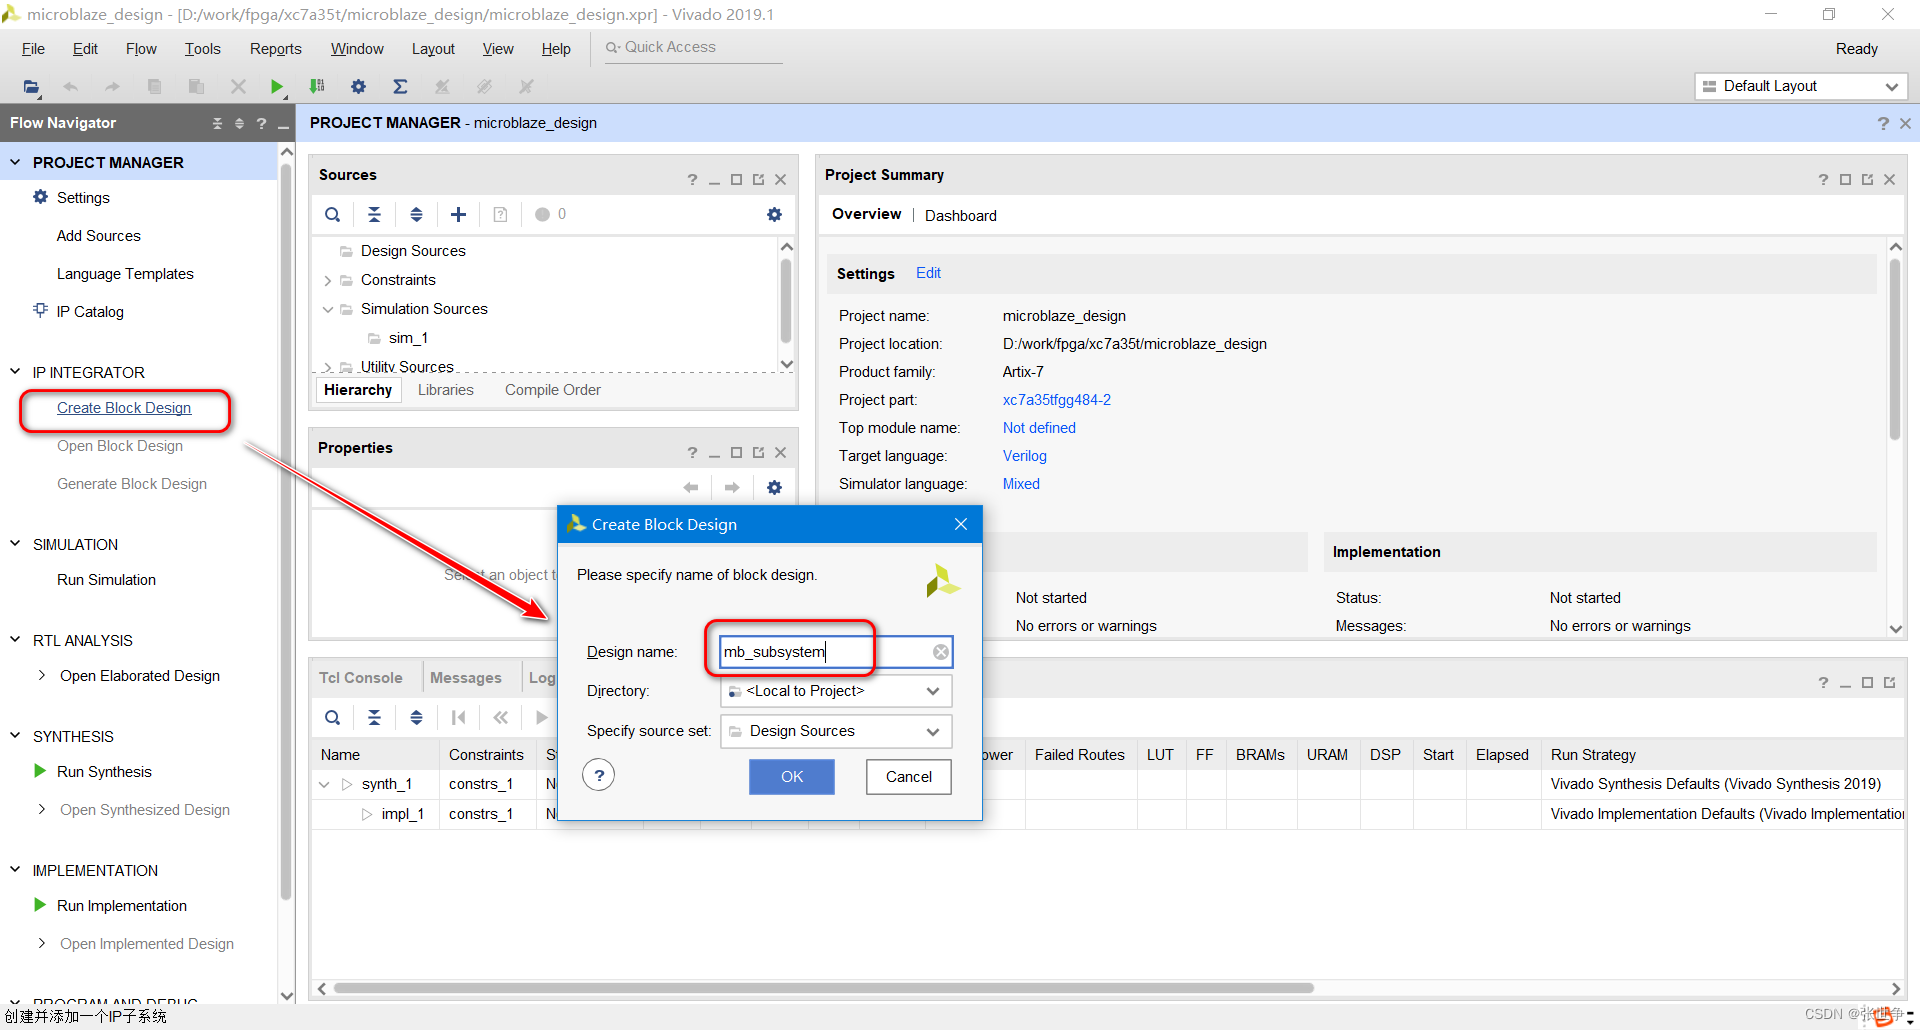This screenshot has height=1030, width=1920.
Task: Select Add Sources in Flow Navigator
Action: (x=99, y=236)
